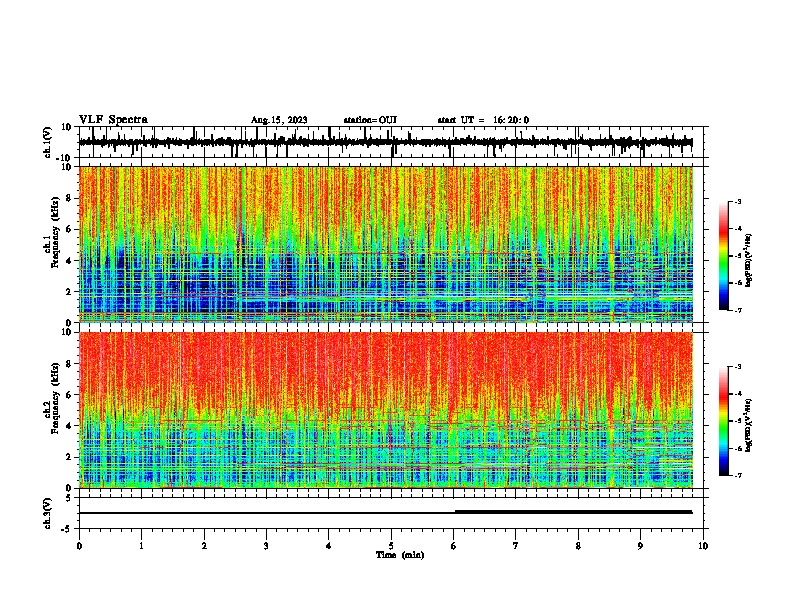The width and height of the screenshot is (792, 612).
Task: Click the ch.2 frequency axis 6 kHz tick label
Action: click(70, 394)
